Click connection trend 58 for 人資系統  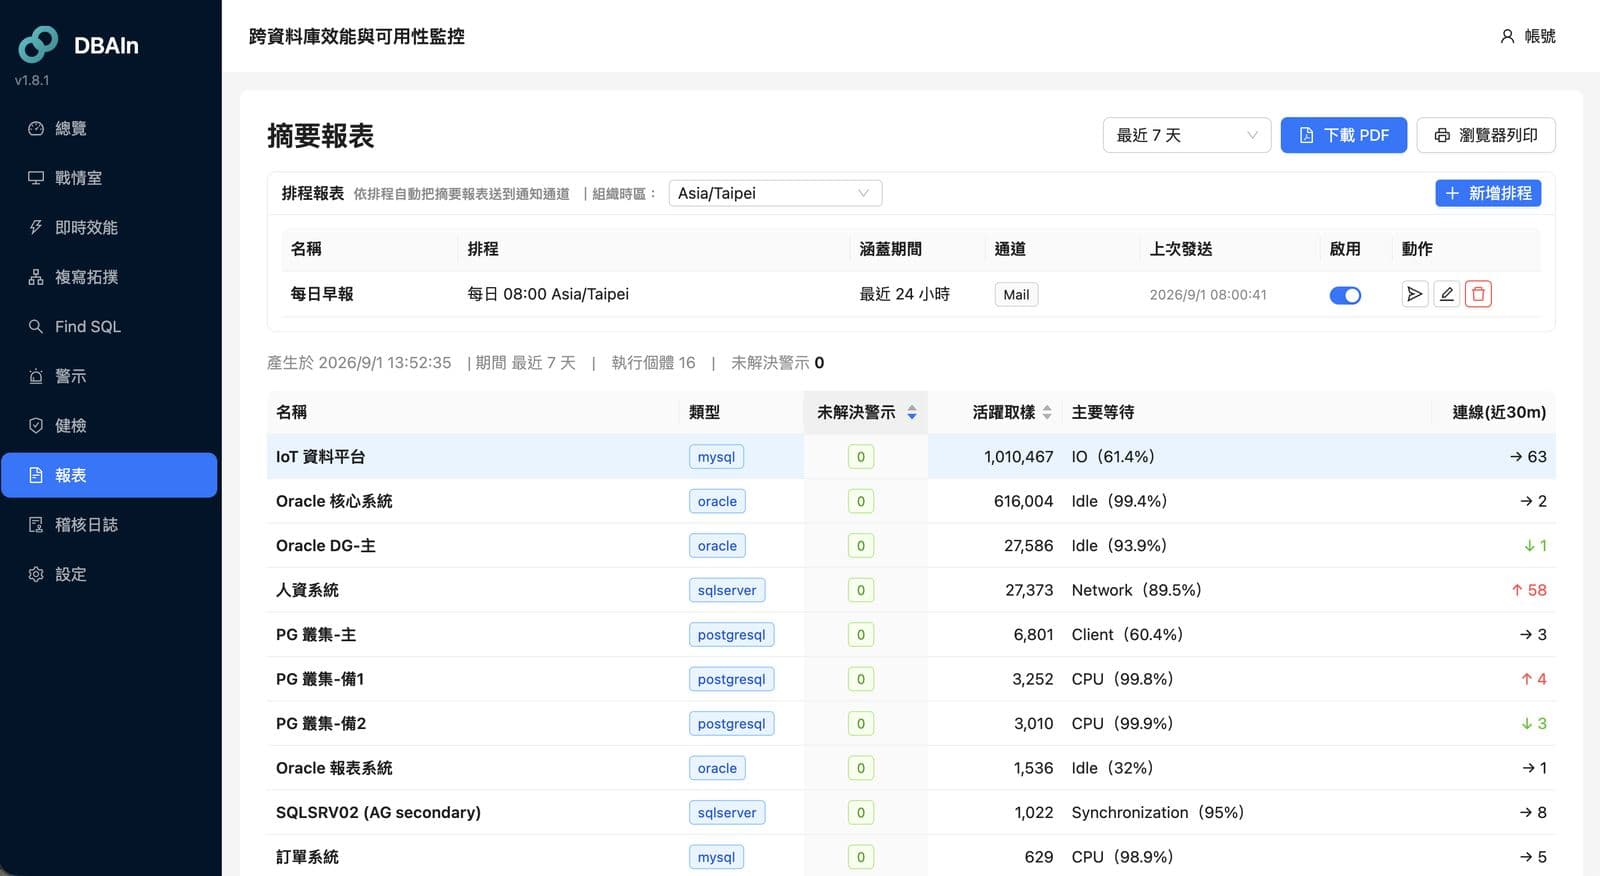1529,590
